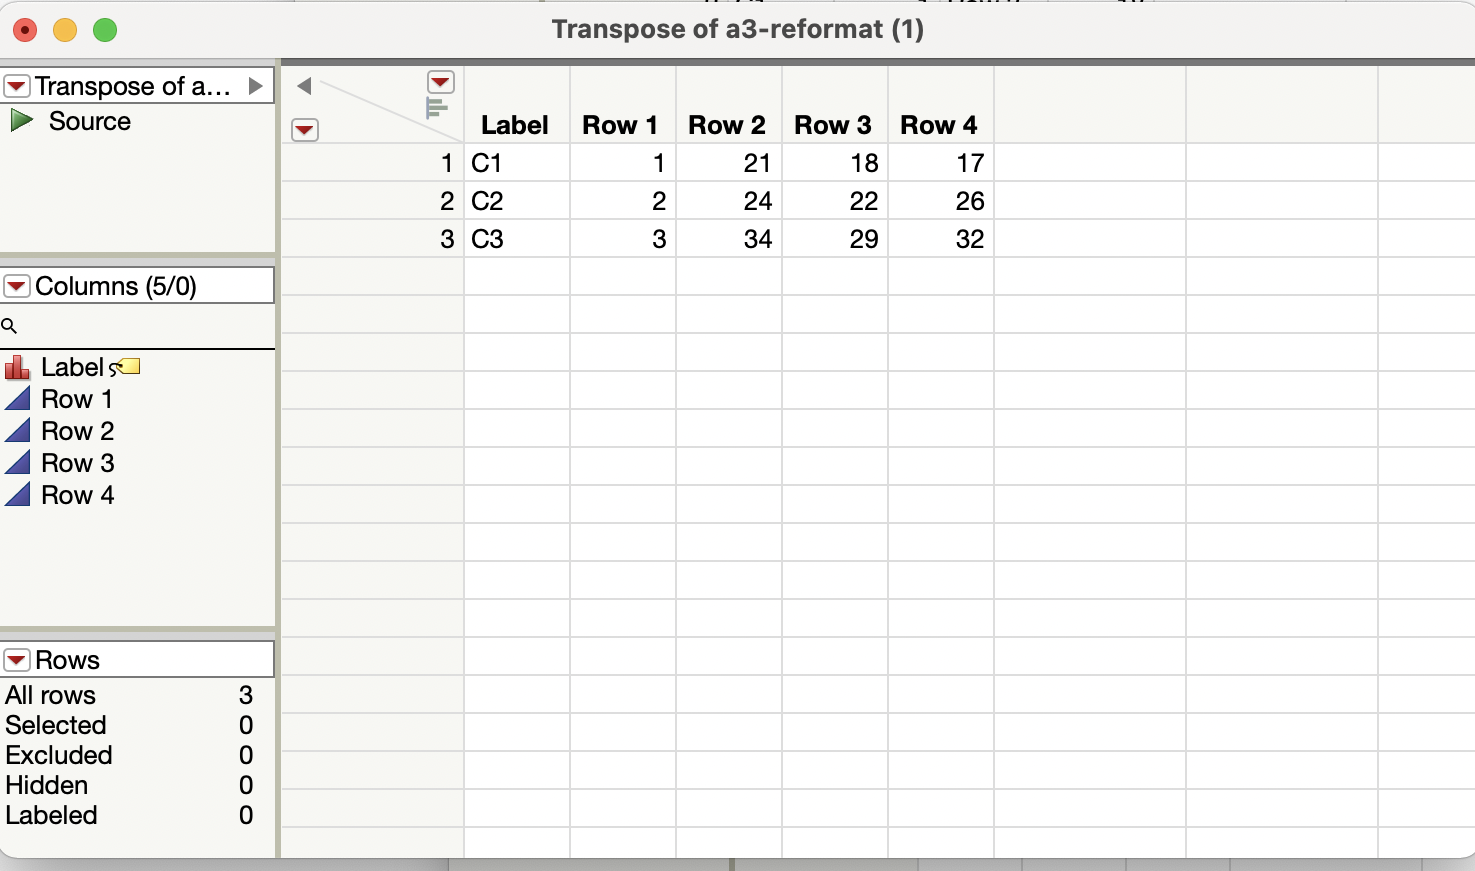Image resolution: width=1475 pixels, height=871 pixels.
Task: Click the Row 2 column header
Action: pos(727,124)
